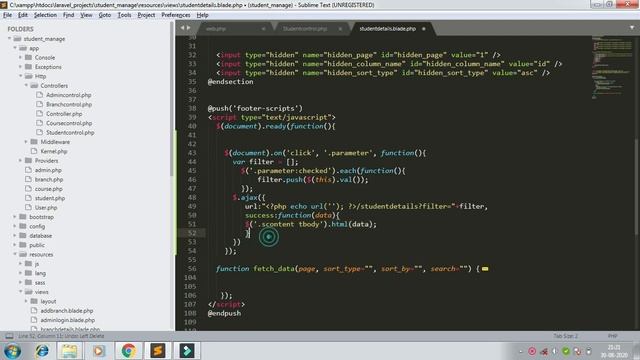640x360 pixels.
Task: Open Kernel.php file
Action: (x=54, y=151)
